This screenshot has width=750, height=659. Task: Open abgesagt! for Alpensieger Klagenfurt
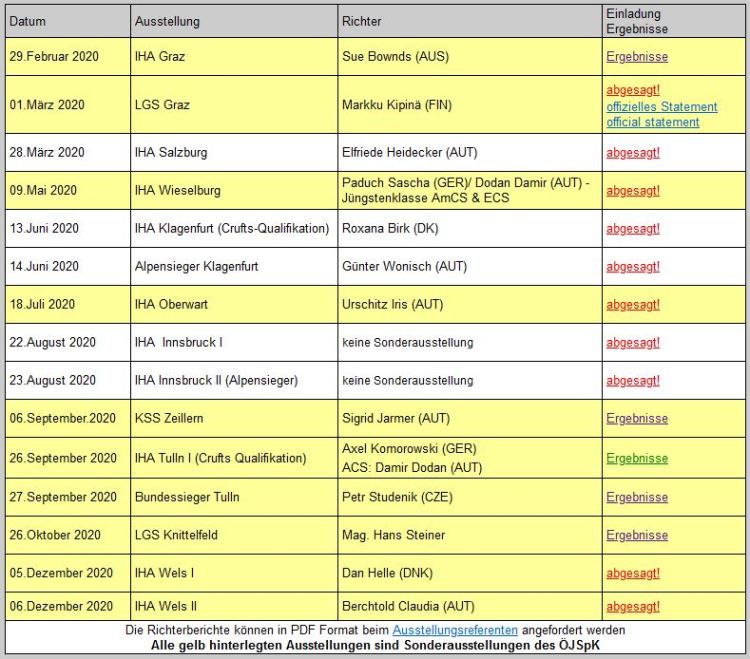point(632,267)
